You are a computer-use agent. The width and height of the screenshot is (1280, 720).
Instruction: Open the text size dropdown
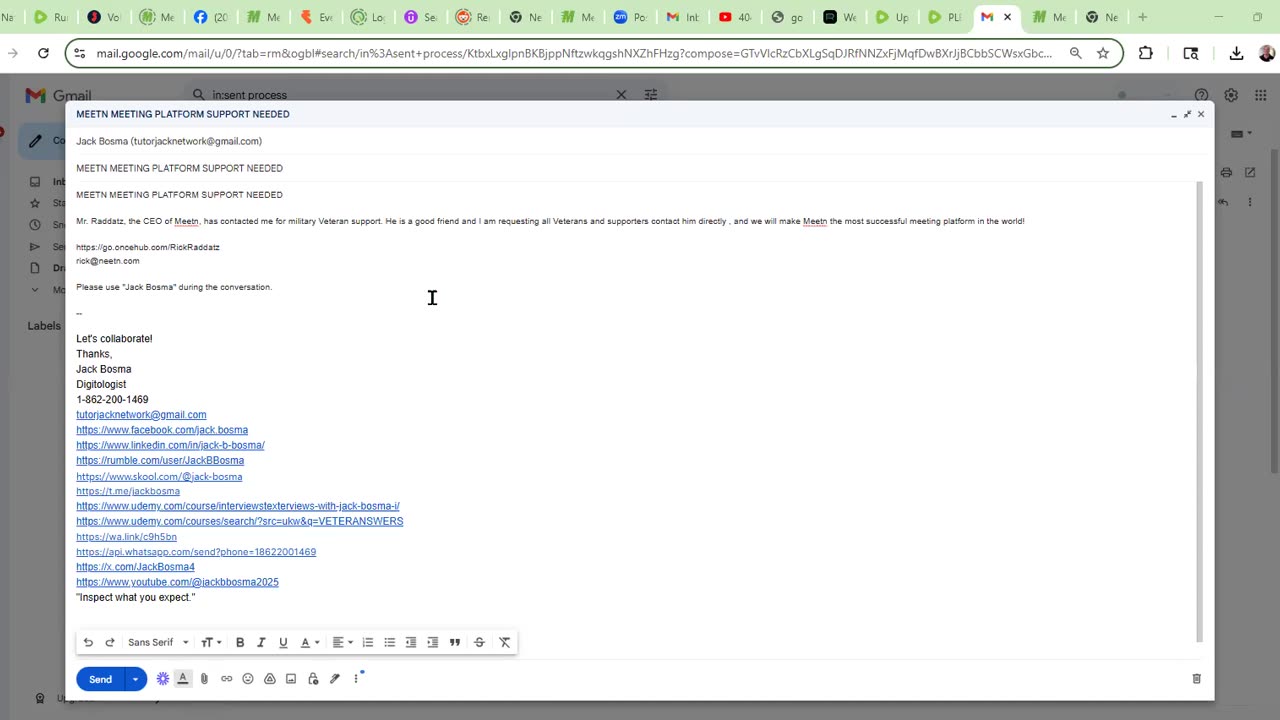211,642
